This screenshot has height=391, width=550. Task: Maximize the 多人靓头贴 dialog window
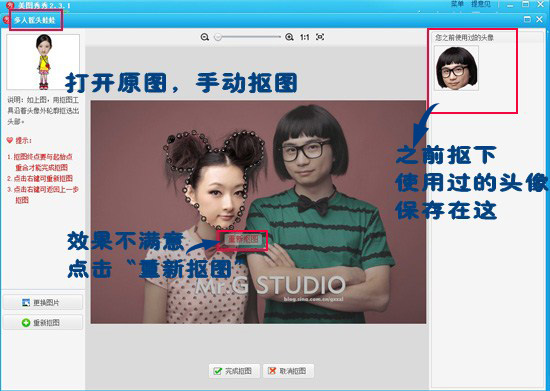(527, 19)
